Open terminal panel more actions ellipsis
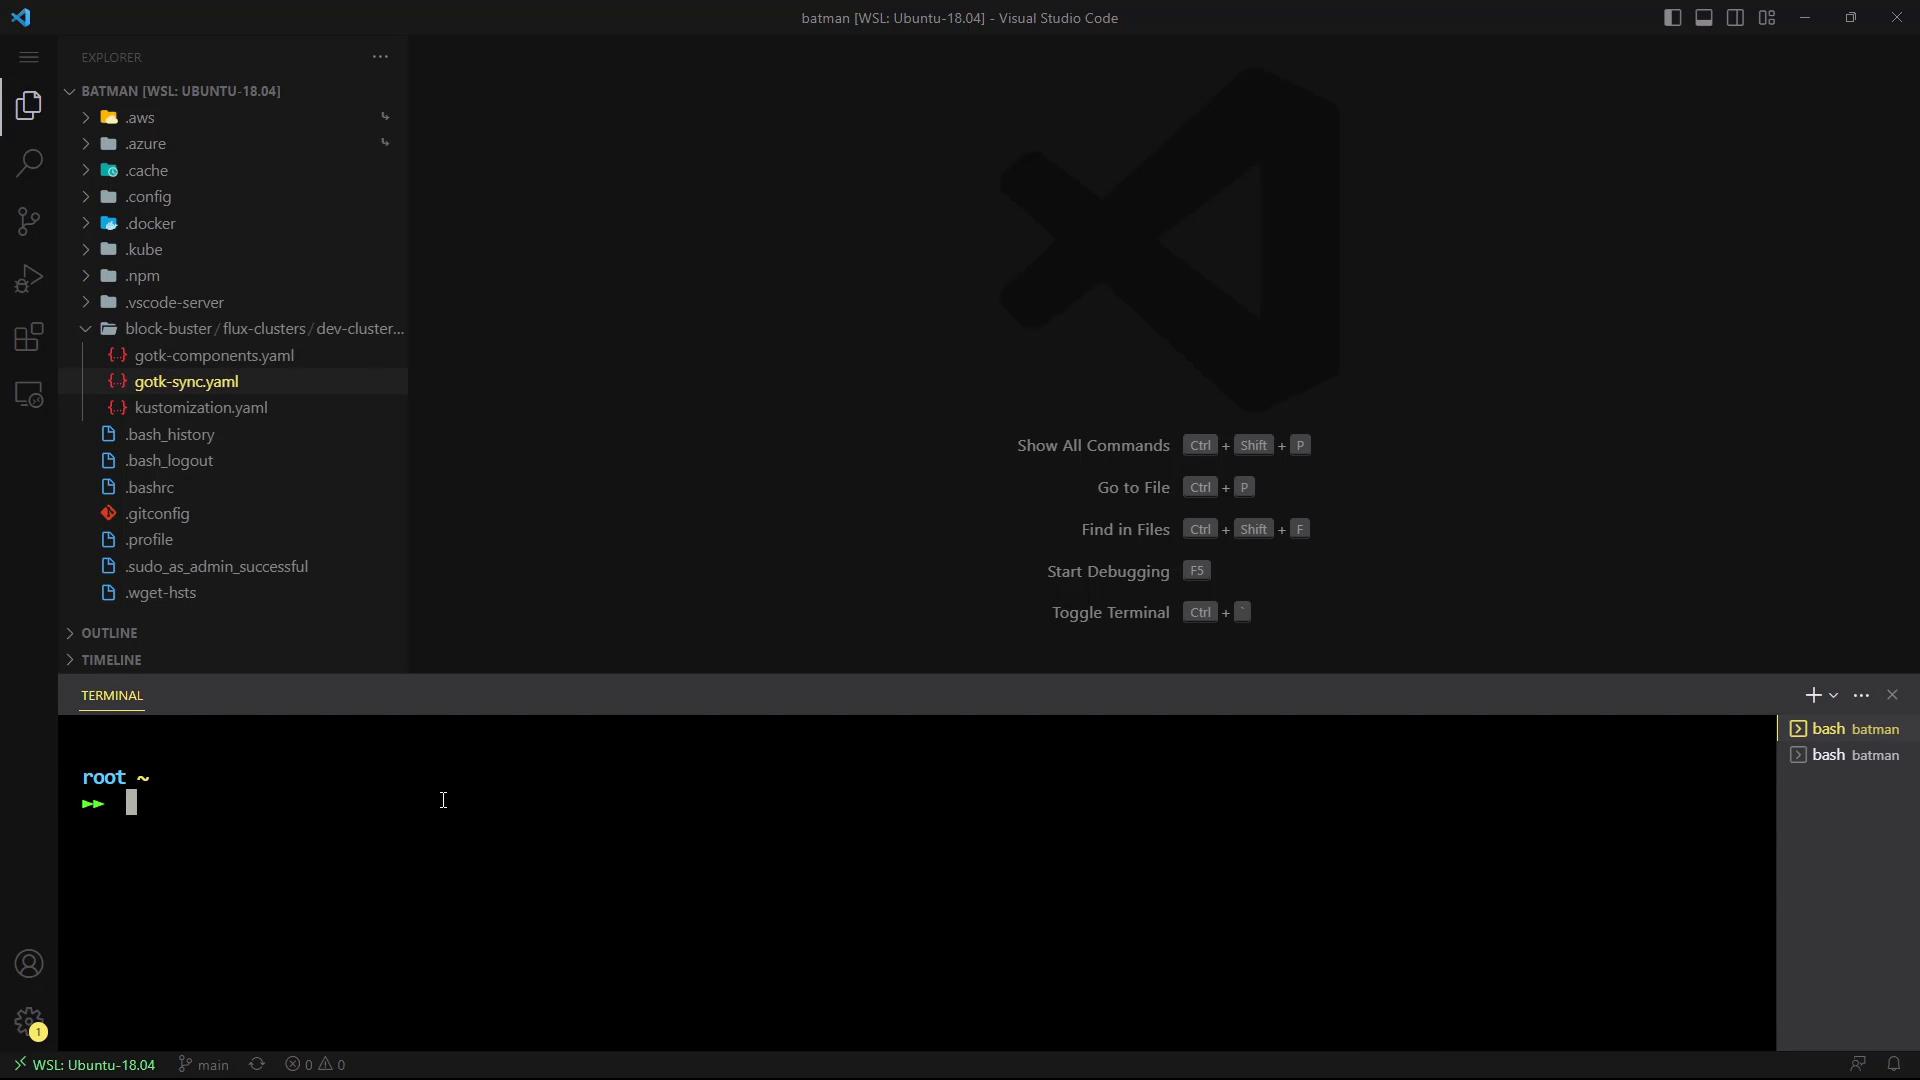 (1861, 695)
